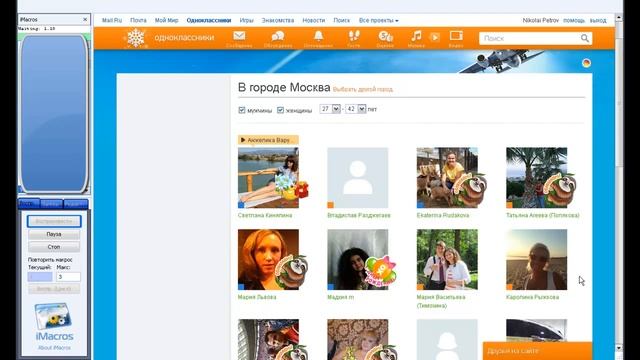This screenshot has height=360, width=640.
Task: Click the Ekaterina Rudakova name link
Action: click(443, 215)
